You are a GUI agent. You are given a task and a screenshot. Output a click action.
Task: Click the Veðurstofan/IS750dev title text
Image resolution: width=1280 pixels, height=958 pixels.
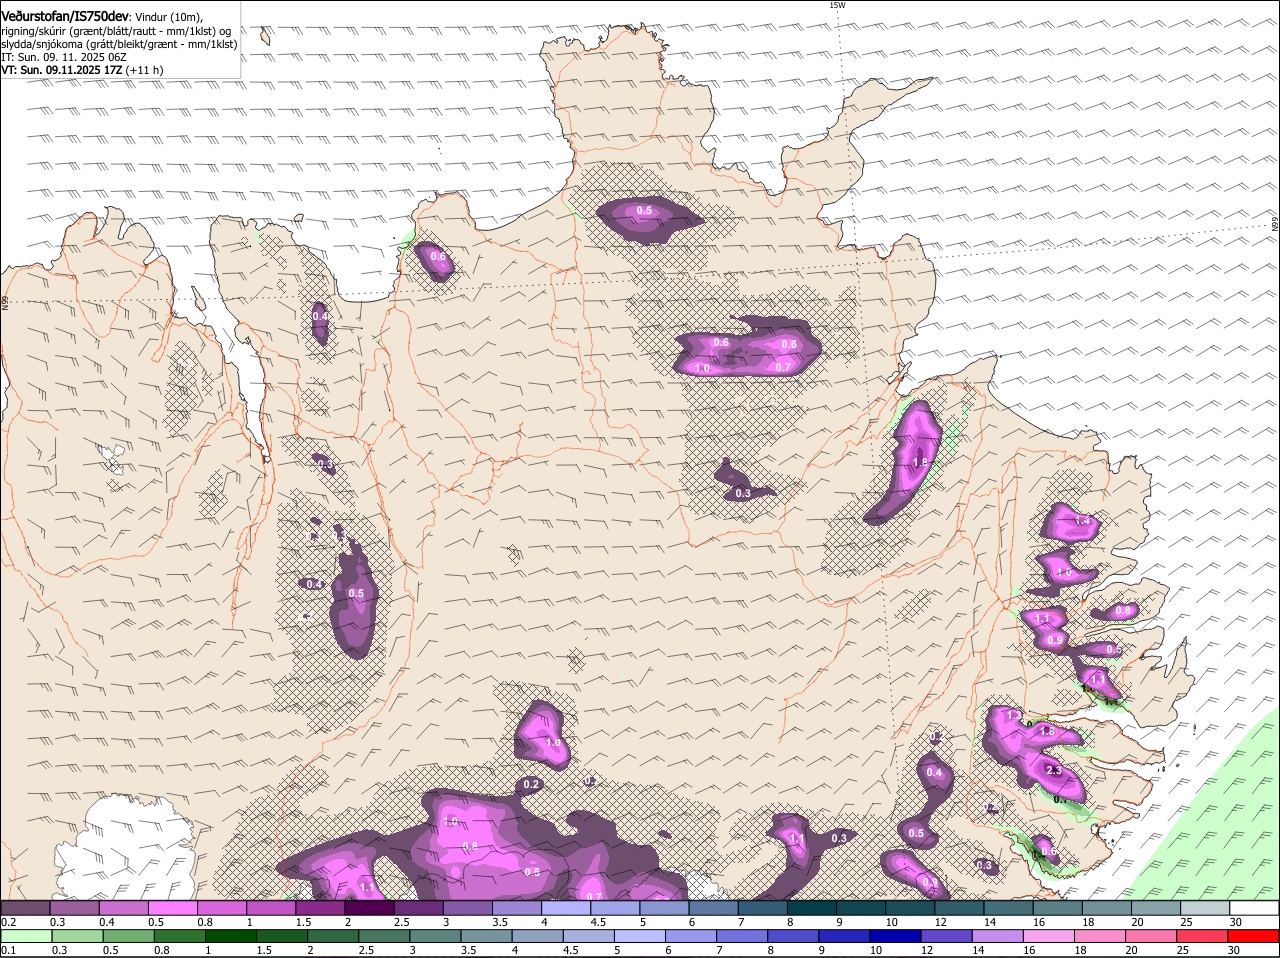[65, 17]
